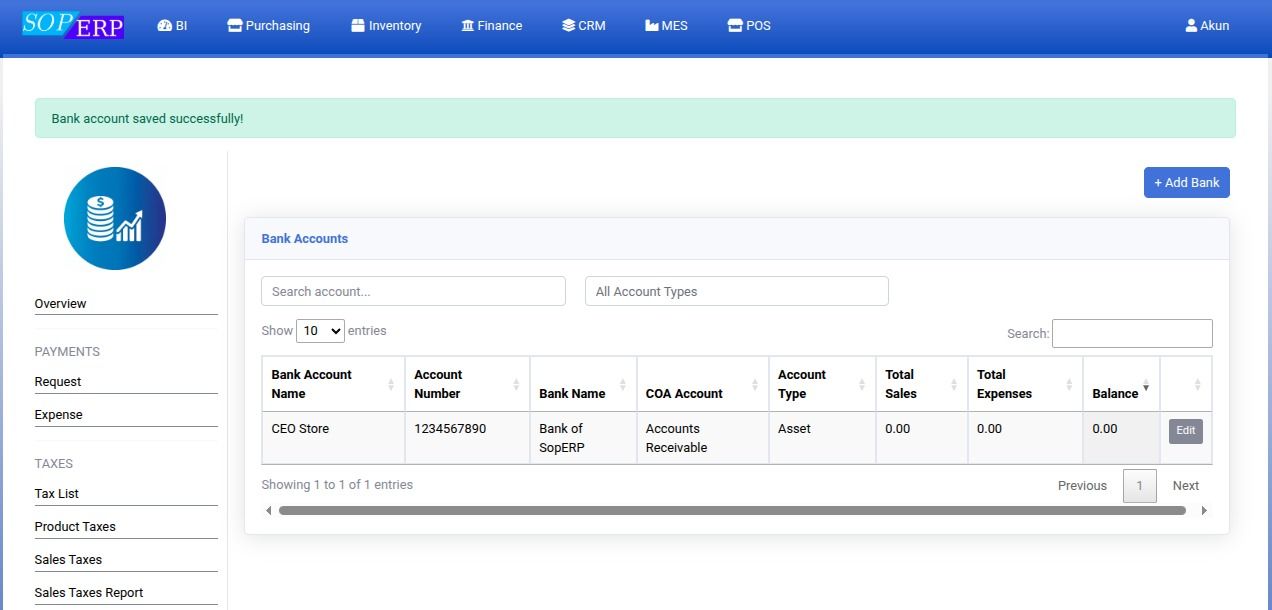Edit the CEO Store bank account
The image size is (1272, 610).
1185,431
